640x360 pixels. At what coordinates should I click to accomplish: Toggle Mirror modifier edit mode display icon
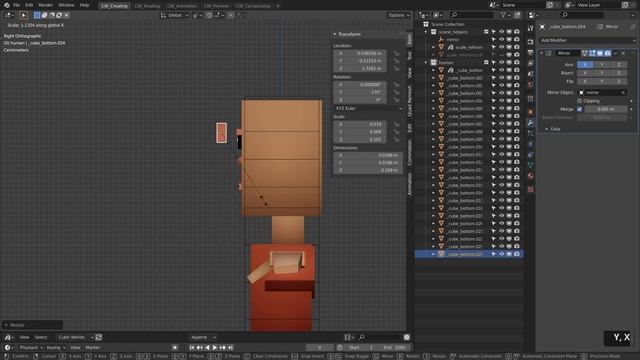pyautogui.click(x=592, y=53)
